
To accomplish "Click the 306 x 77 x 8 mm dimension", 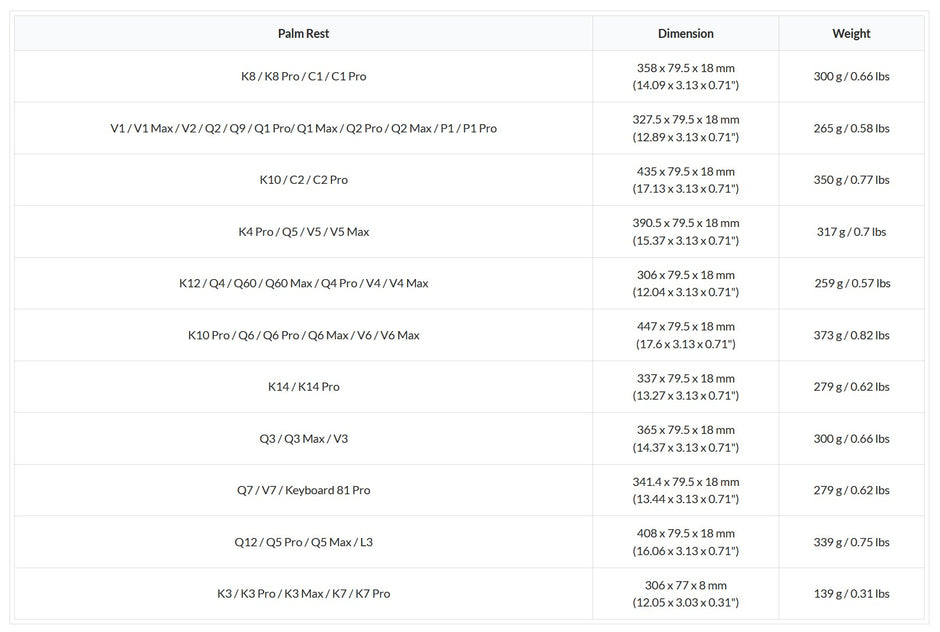I will point(685,585).
